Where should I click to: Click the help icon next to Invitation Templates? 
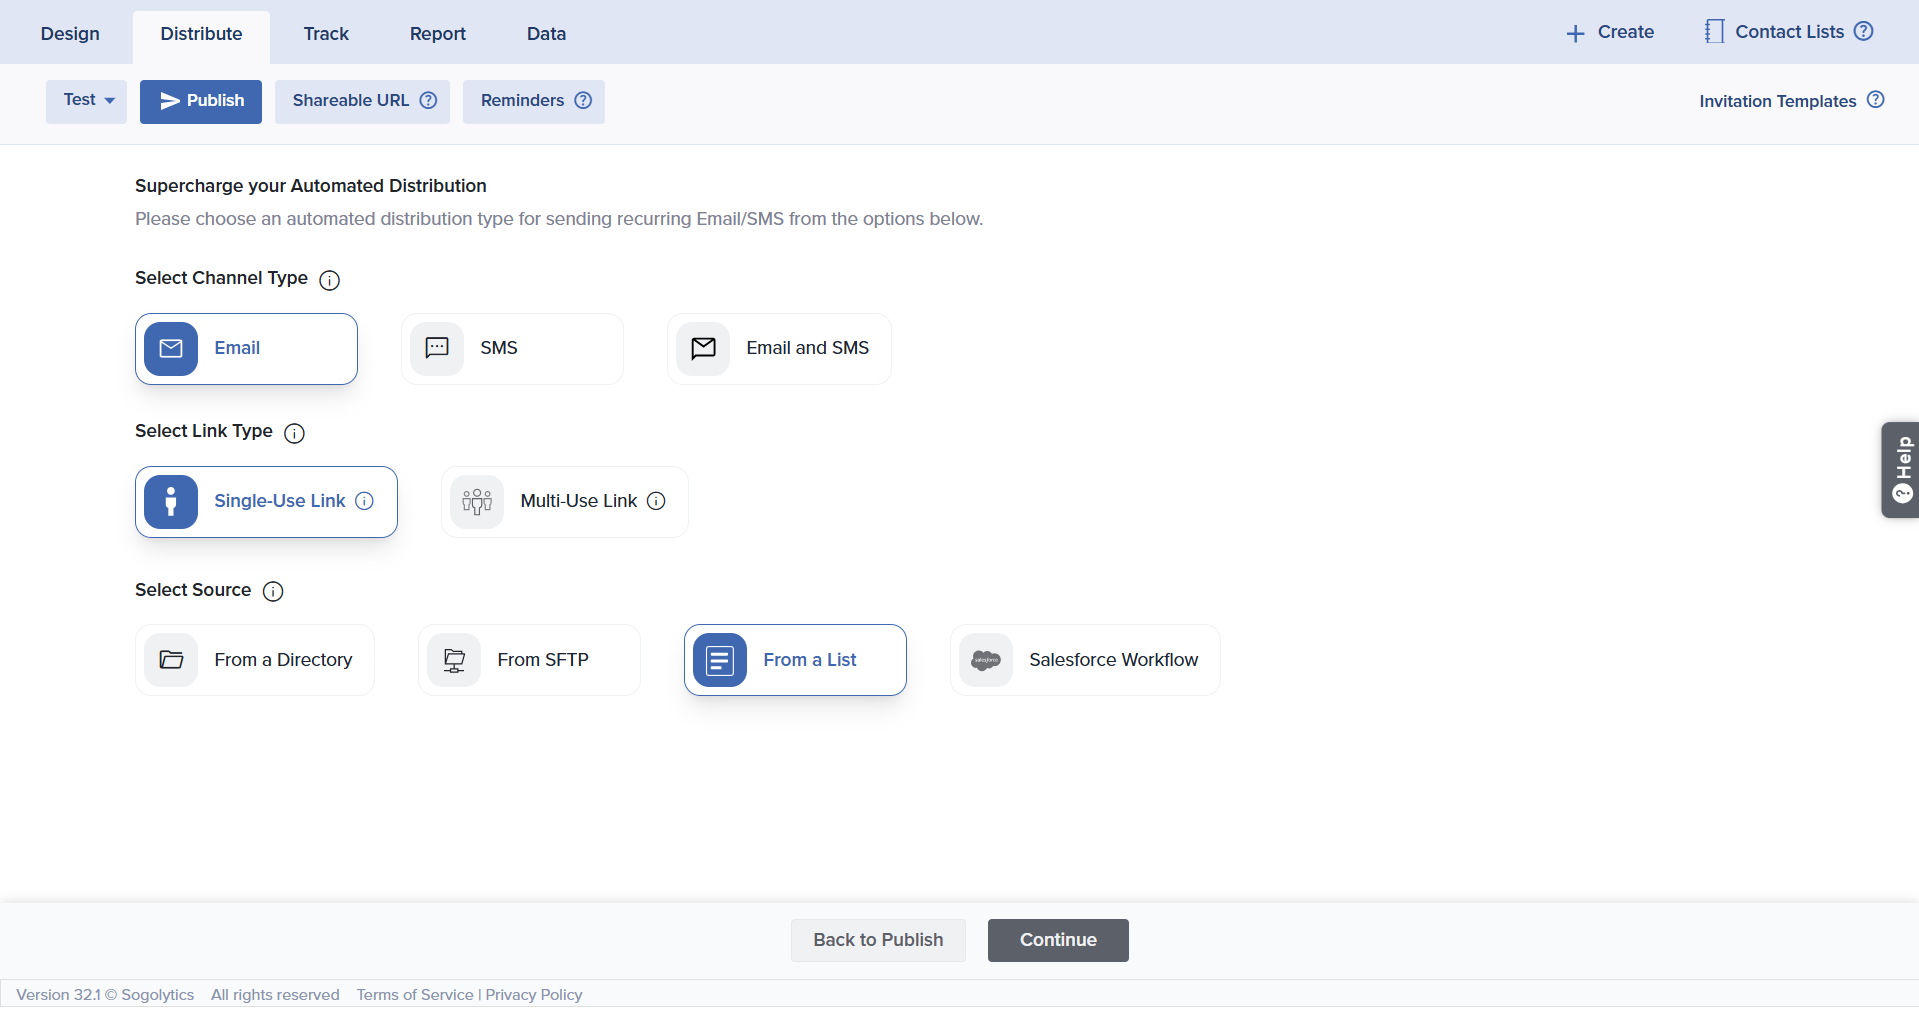point(1875,100)
